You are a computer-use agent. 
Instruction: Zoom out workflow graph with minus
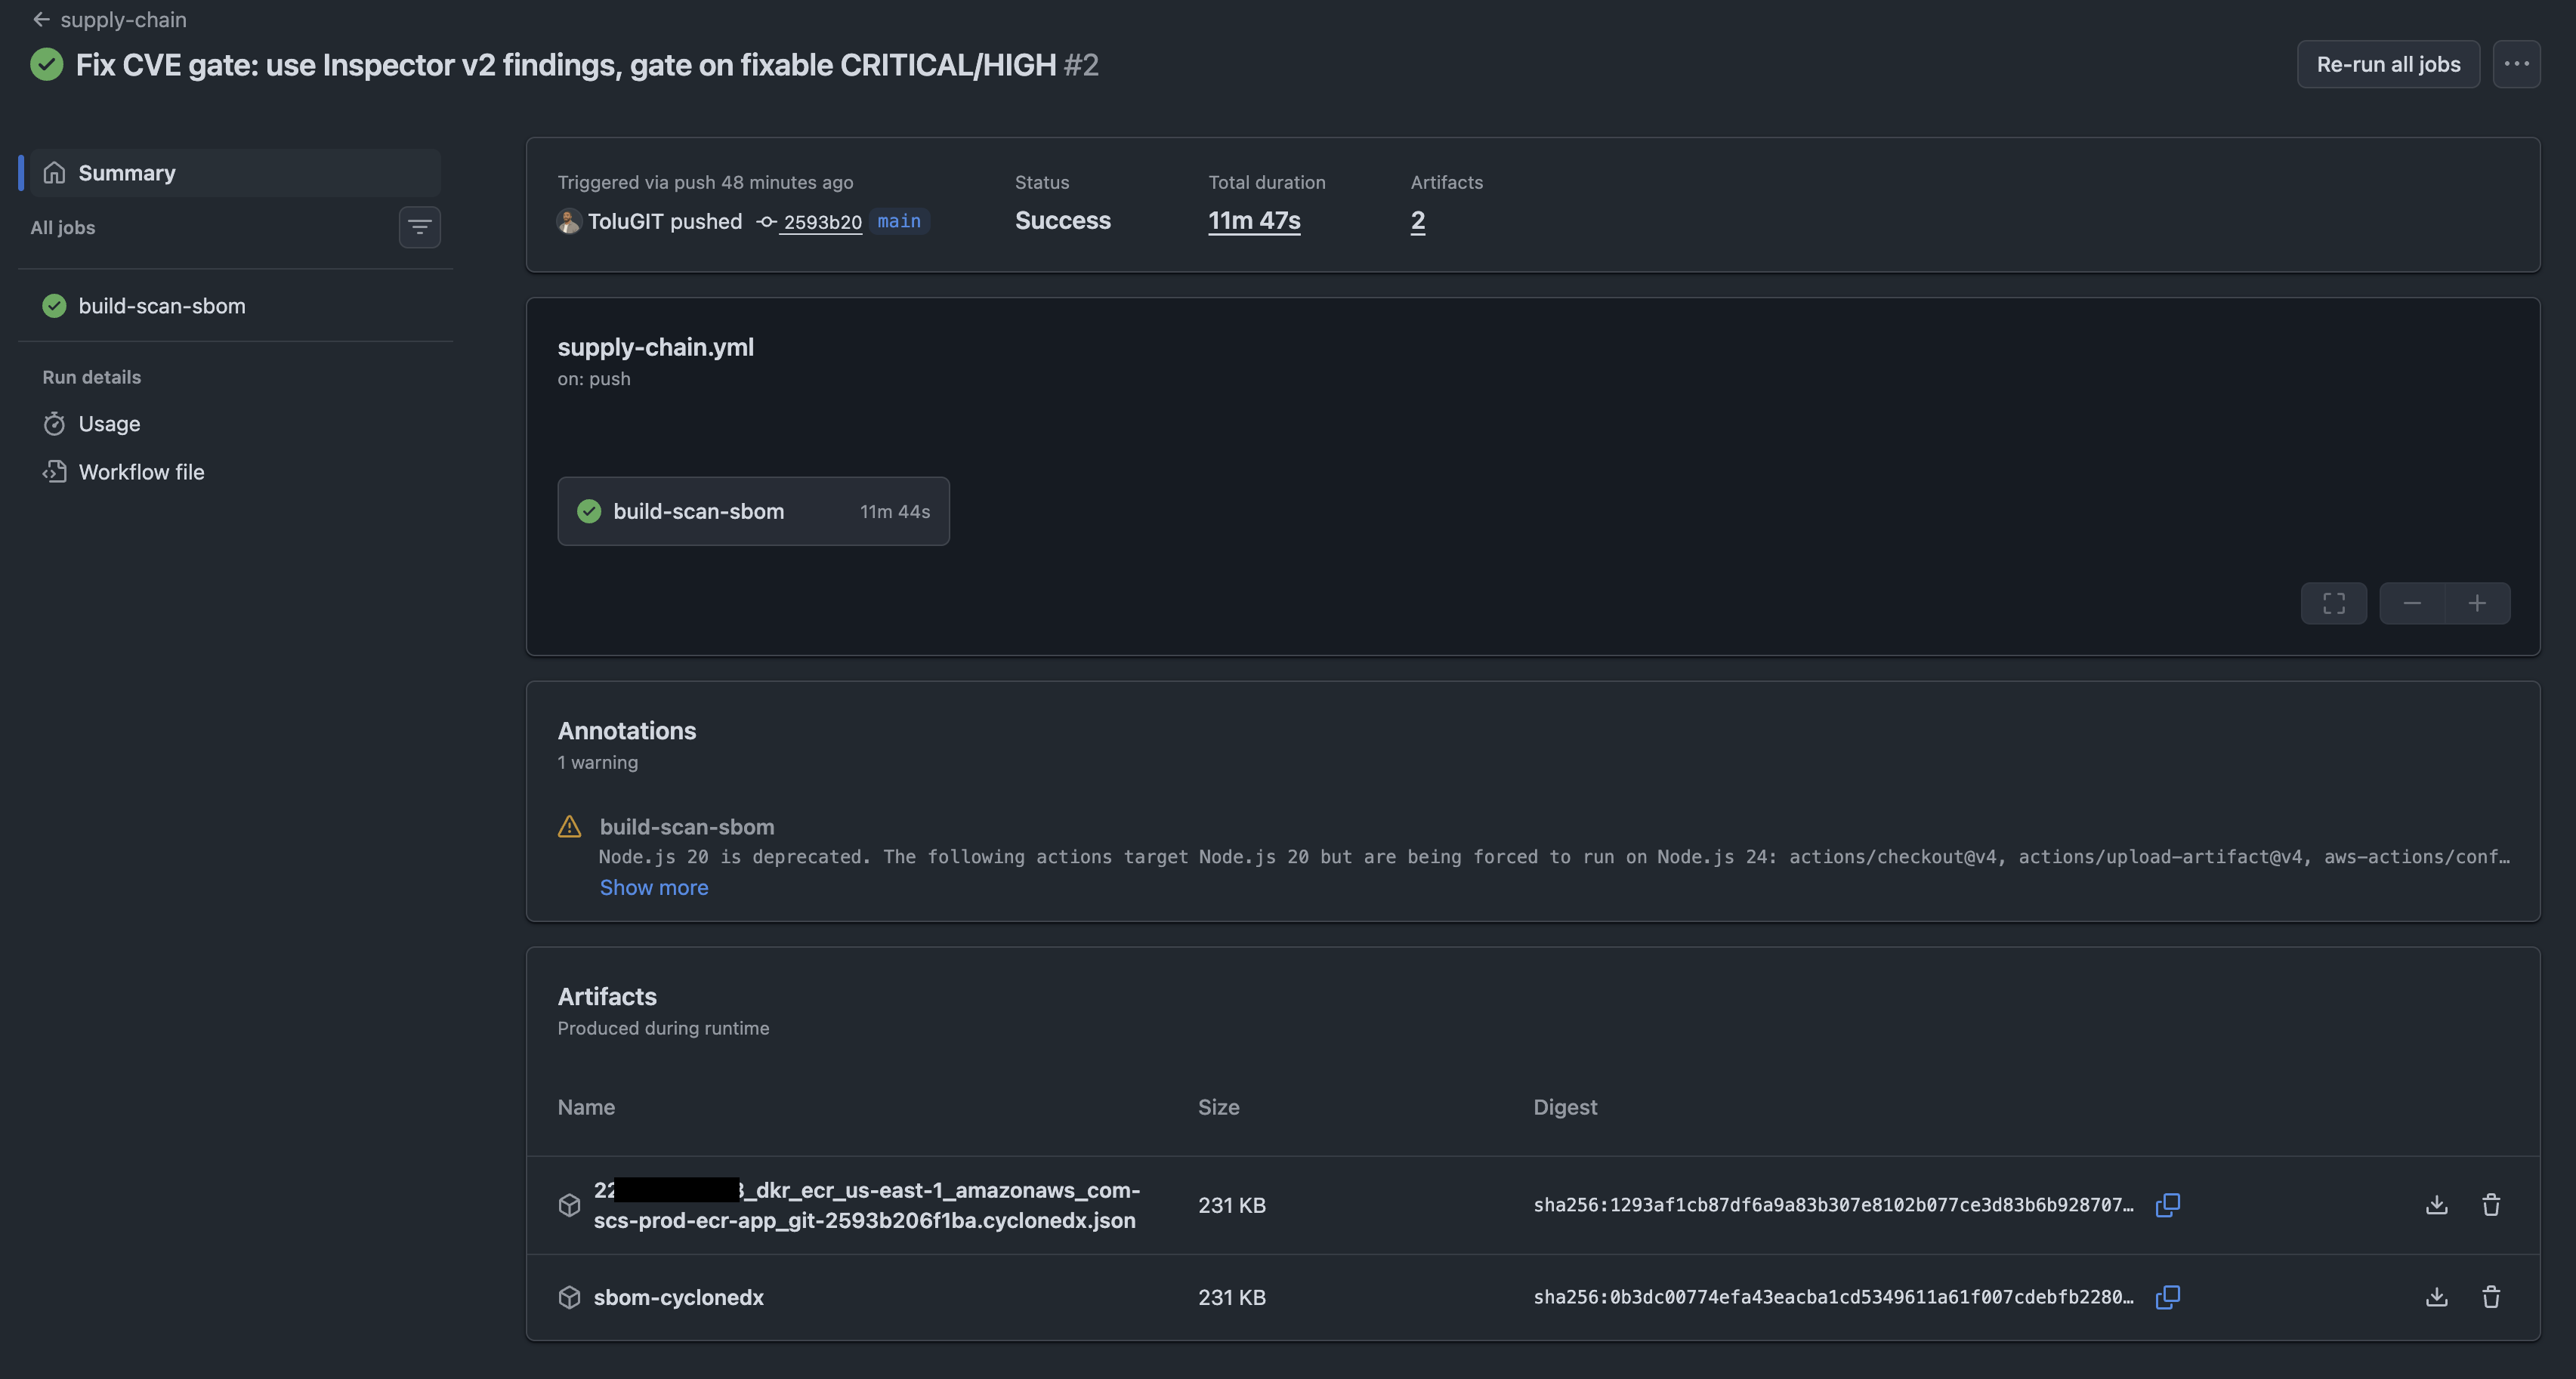coord(2412,603)
